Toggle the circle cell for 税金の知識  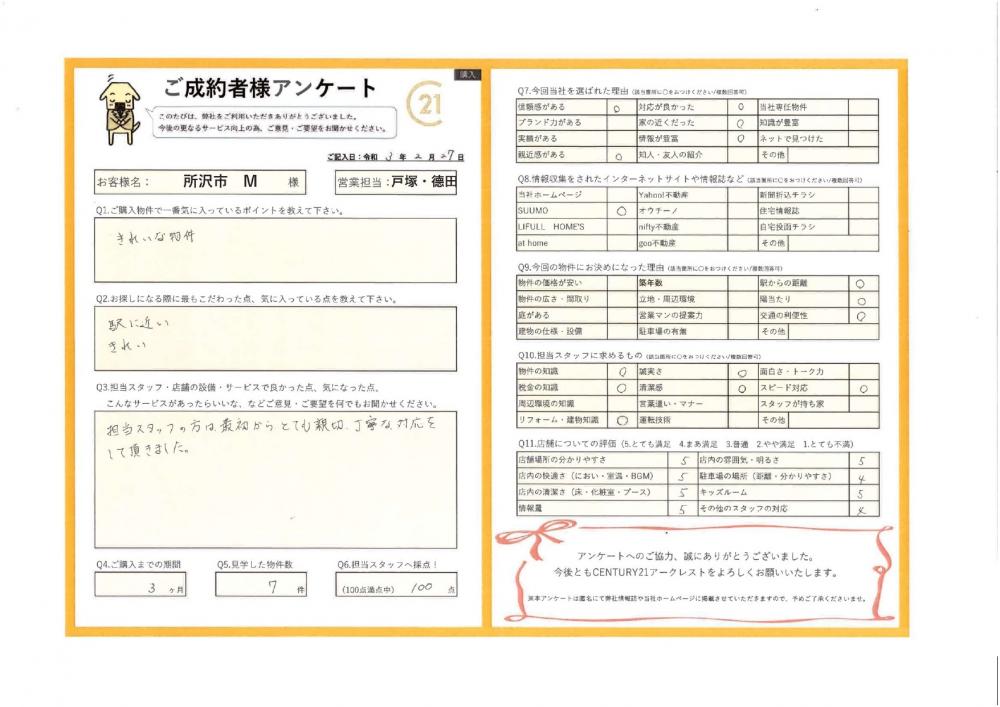[622, 388]
